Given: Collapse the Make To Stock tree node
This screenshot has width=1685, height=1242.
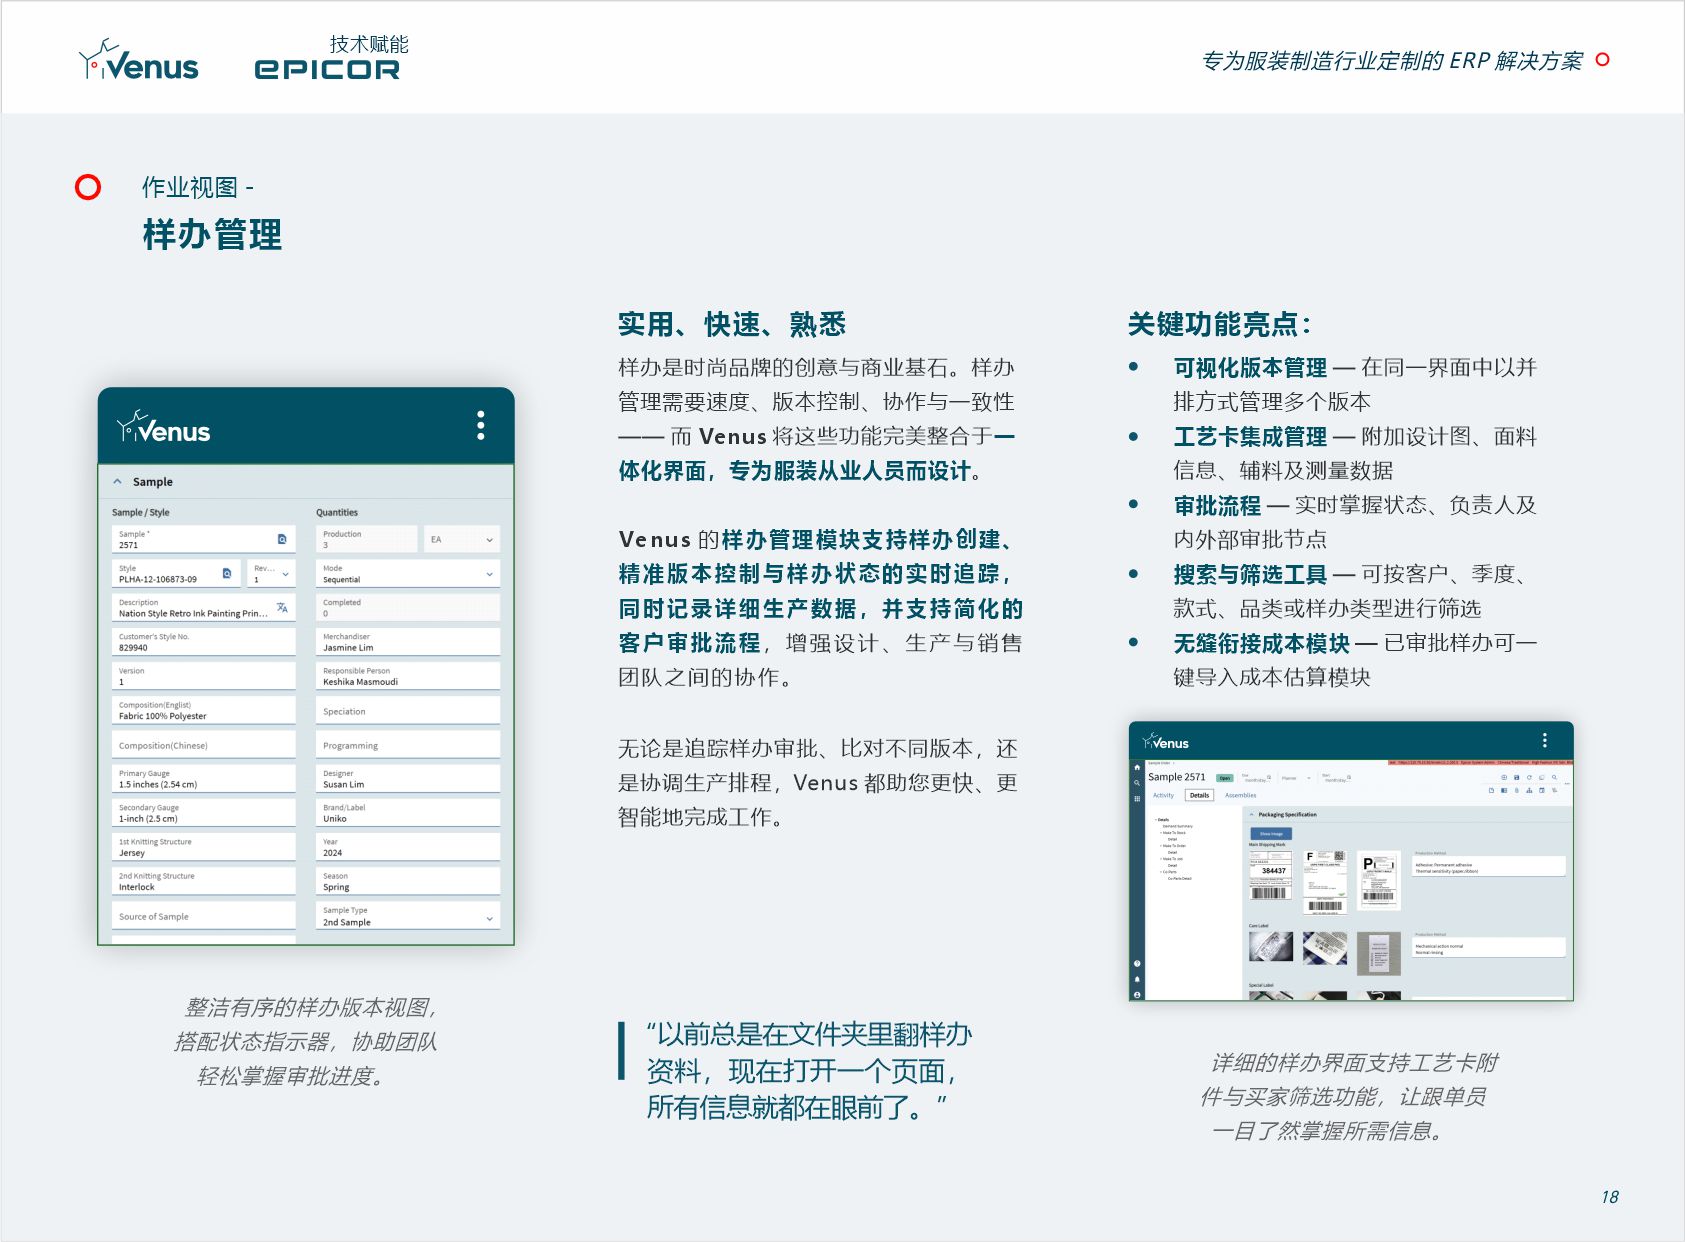Looking at the screenshot, I should 1161,832.
